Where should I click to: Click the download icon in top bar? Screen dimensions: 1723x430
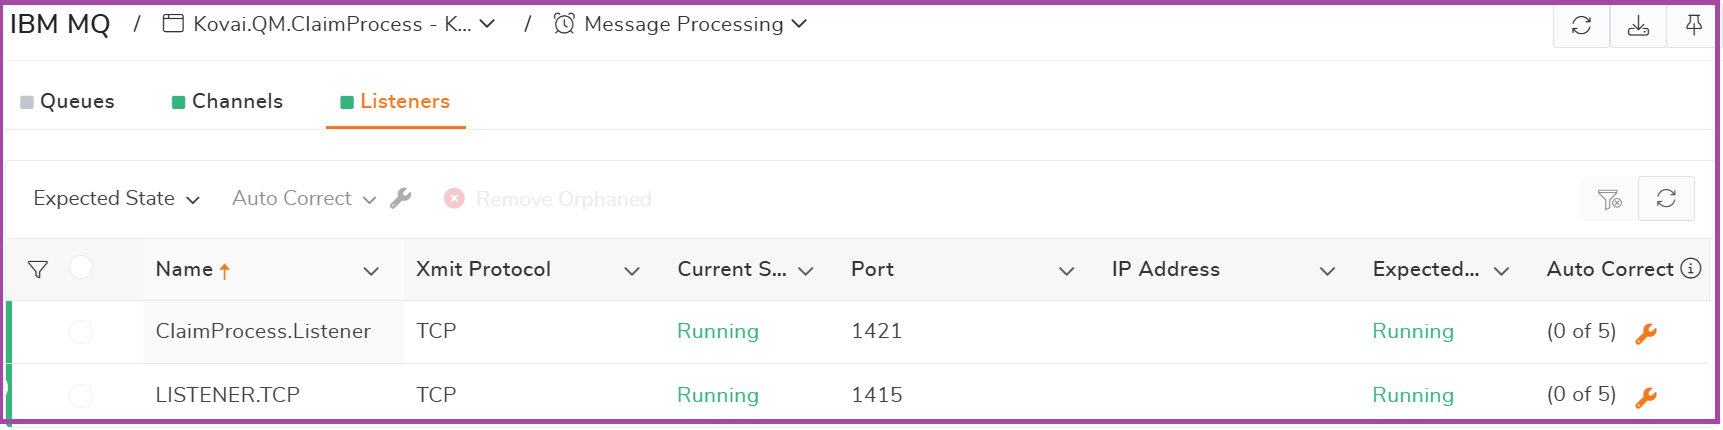click(x=1638, y=25)
